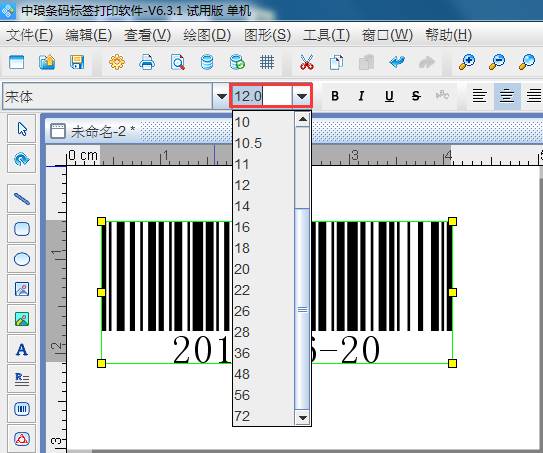This screenshot has width=543, height=453.
Task: Click the greyed icon after strikethrough
Action: [442, 95]
